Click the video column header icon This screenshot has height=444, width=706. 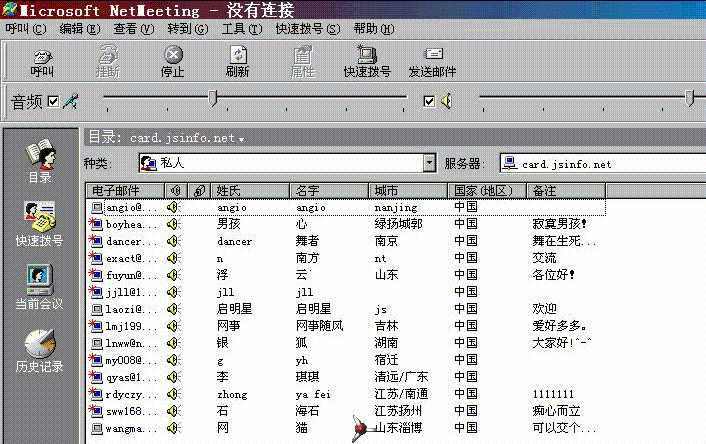199,191
